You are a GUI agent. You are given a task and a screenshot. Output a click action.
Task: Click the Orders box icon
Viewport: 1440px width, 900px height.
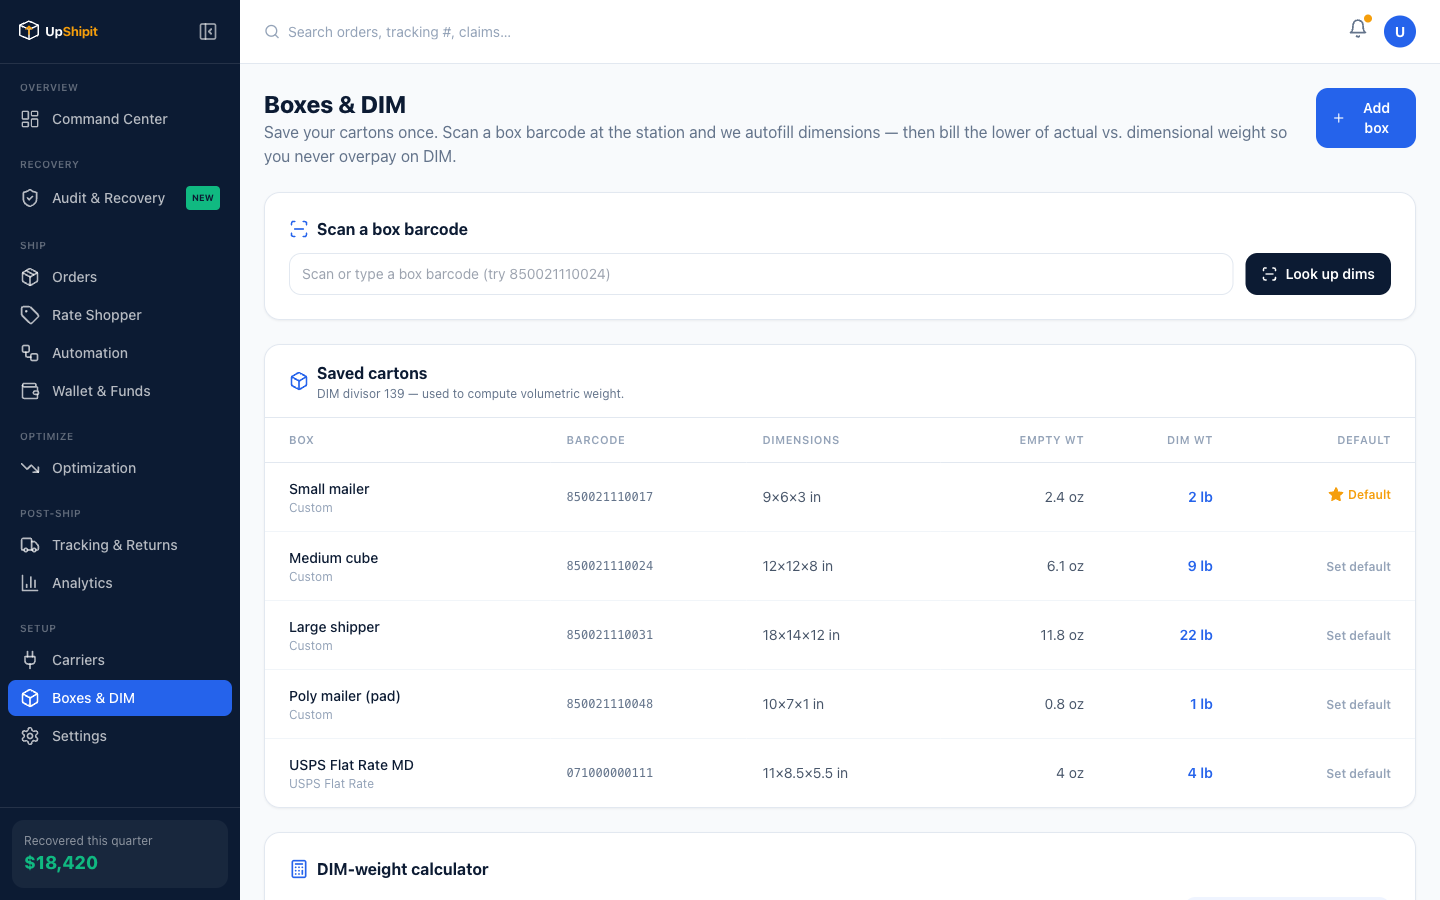[x=30, y=277]
